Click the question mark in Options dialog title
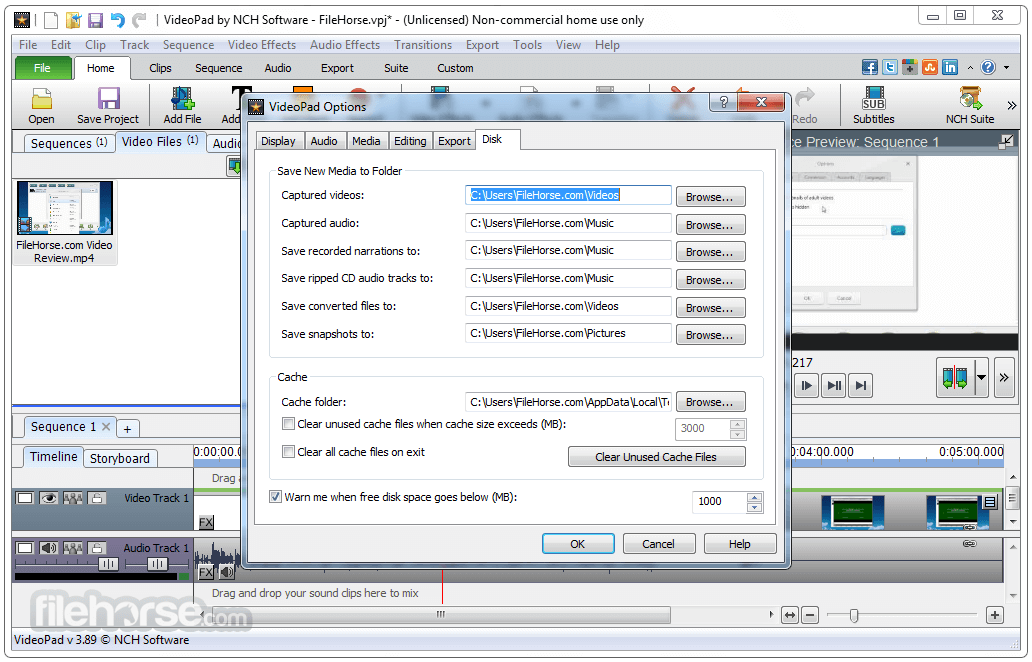This screenshot has width=1032, height=662. coord(723,102)
